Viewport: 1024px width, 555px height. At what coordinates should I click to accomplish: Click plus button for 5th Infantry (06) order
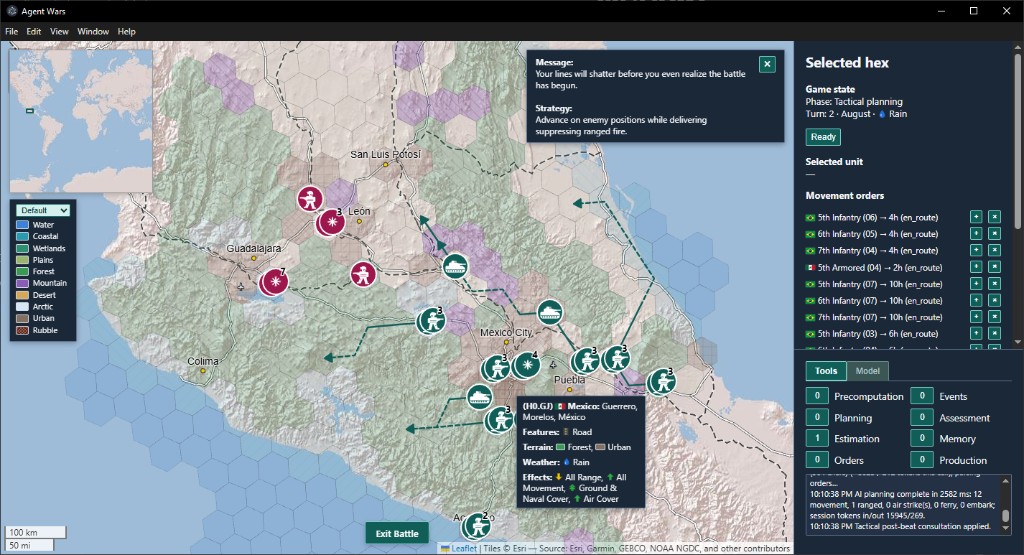(x=976, y=217)
